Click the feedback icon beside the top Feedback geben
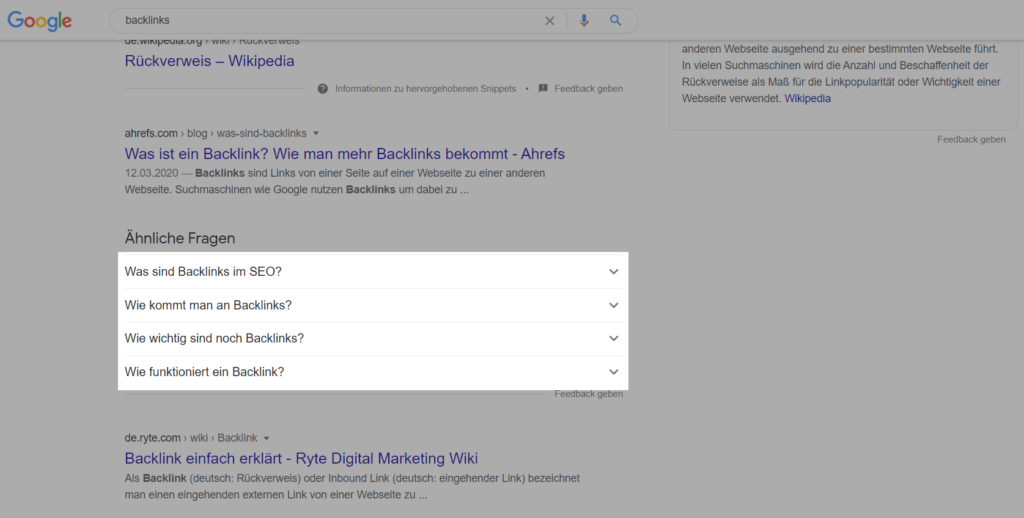 (x=543, y=88)
